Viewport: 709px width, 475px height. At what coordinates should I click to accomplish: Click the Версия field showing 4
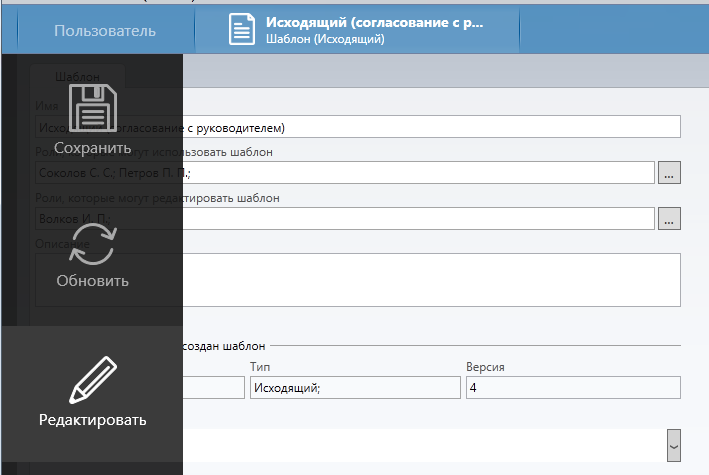tap(572, 388)
